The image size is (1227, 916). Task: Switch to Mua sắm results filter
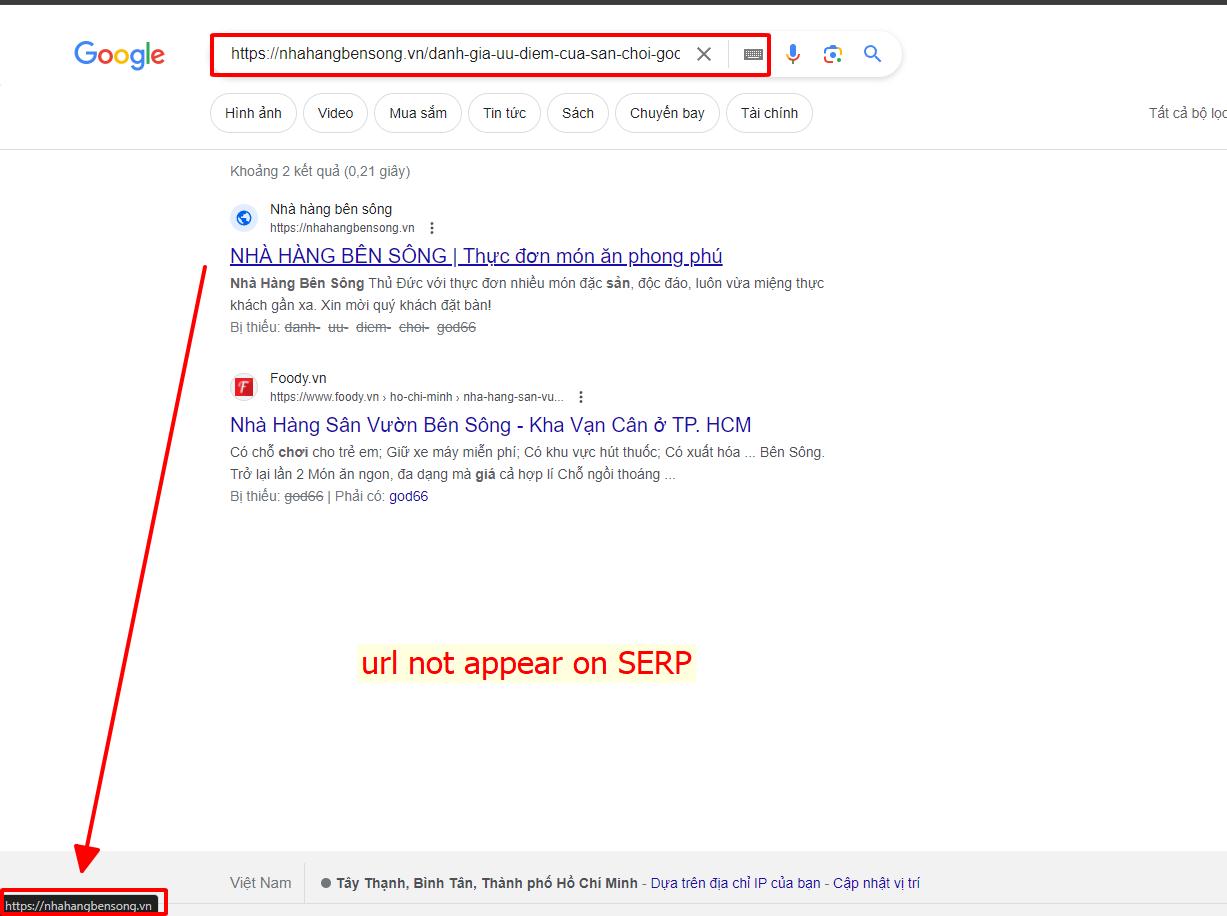(418, 113)
